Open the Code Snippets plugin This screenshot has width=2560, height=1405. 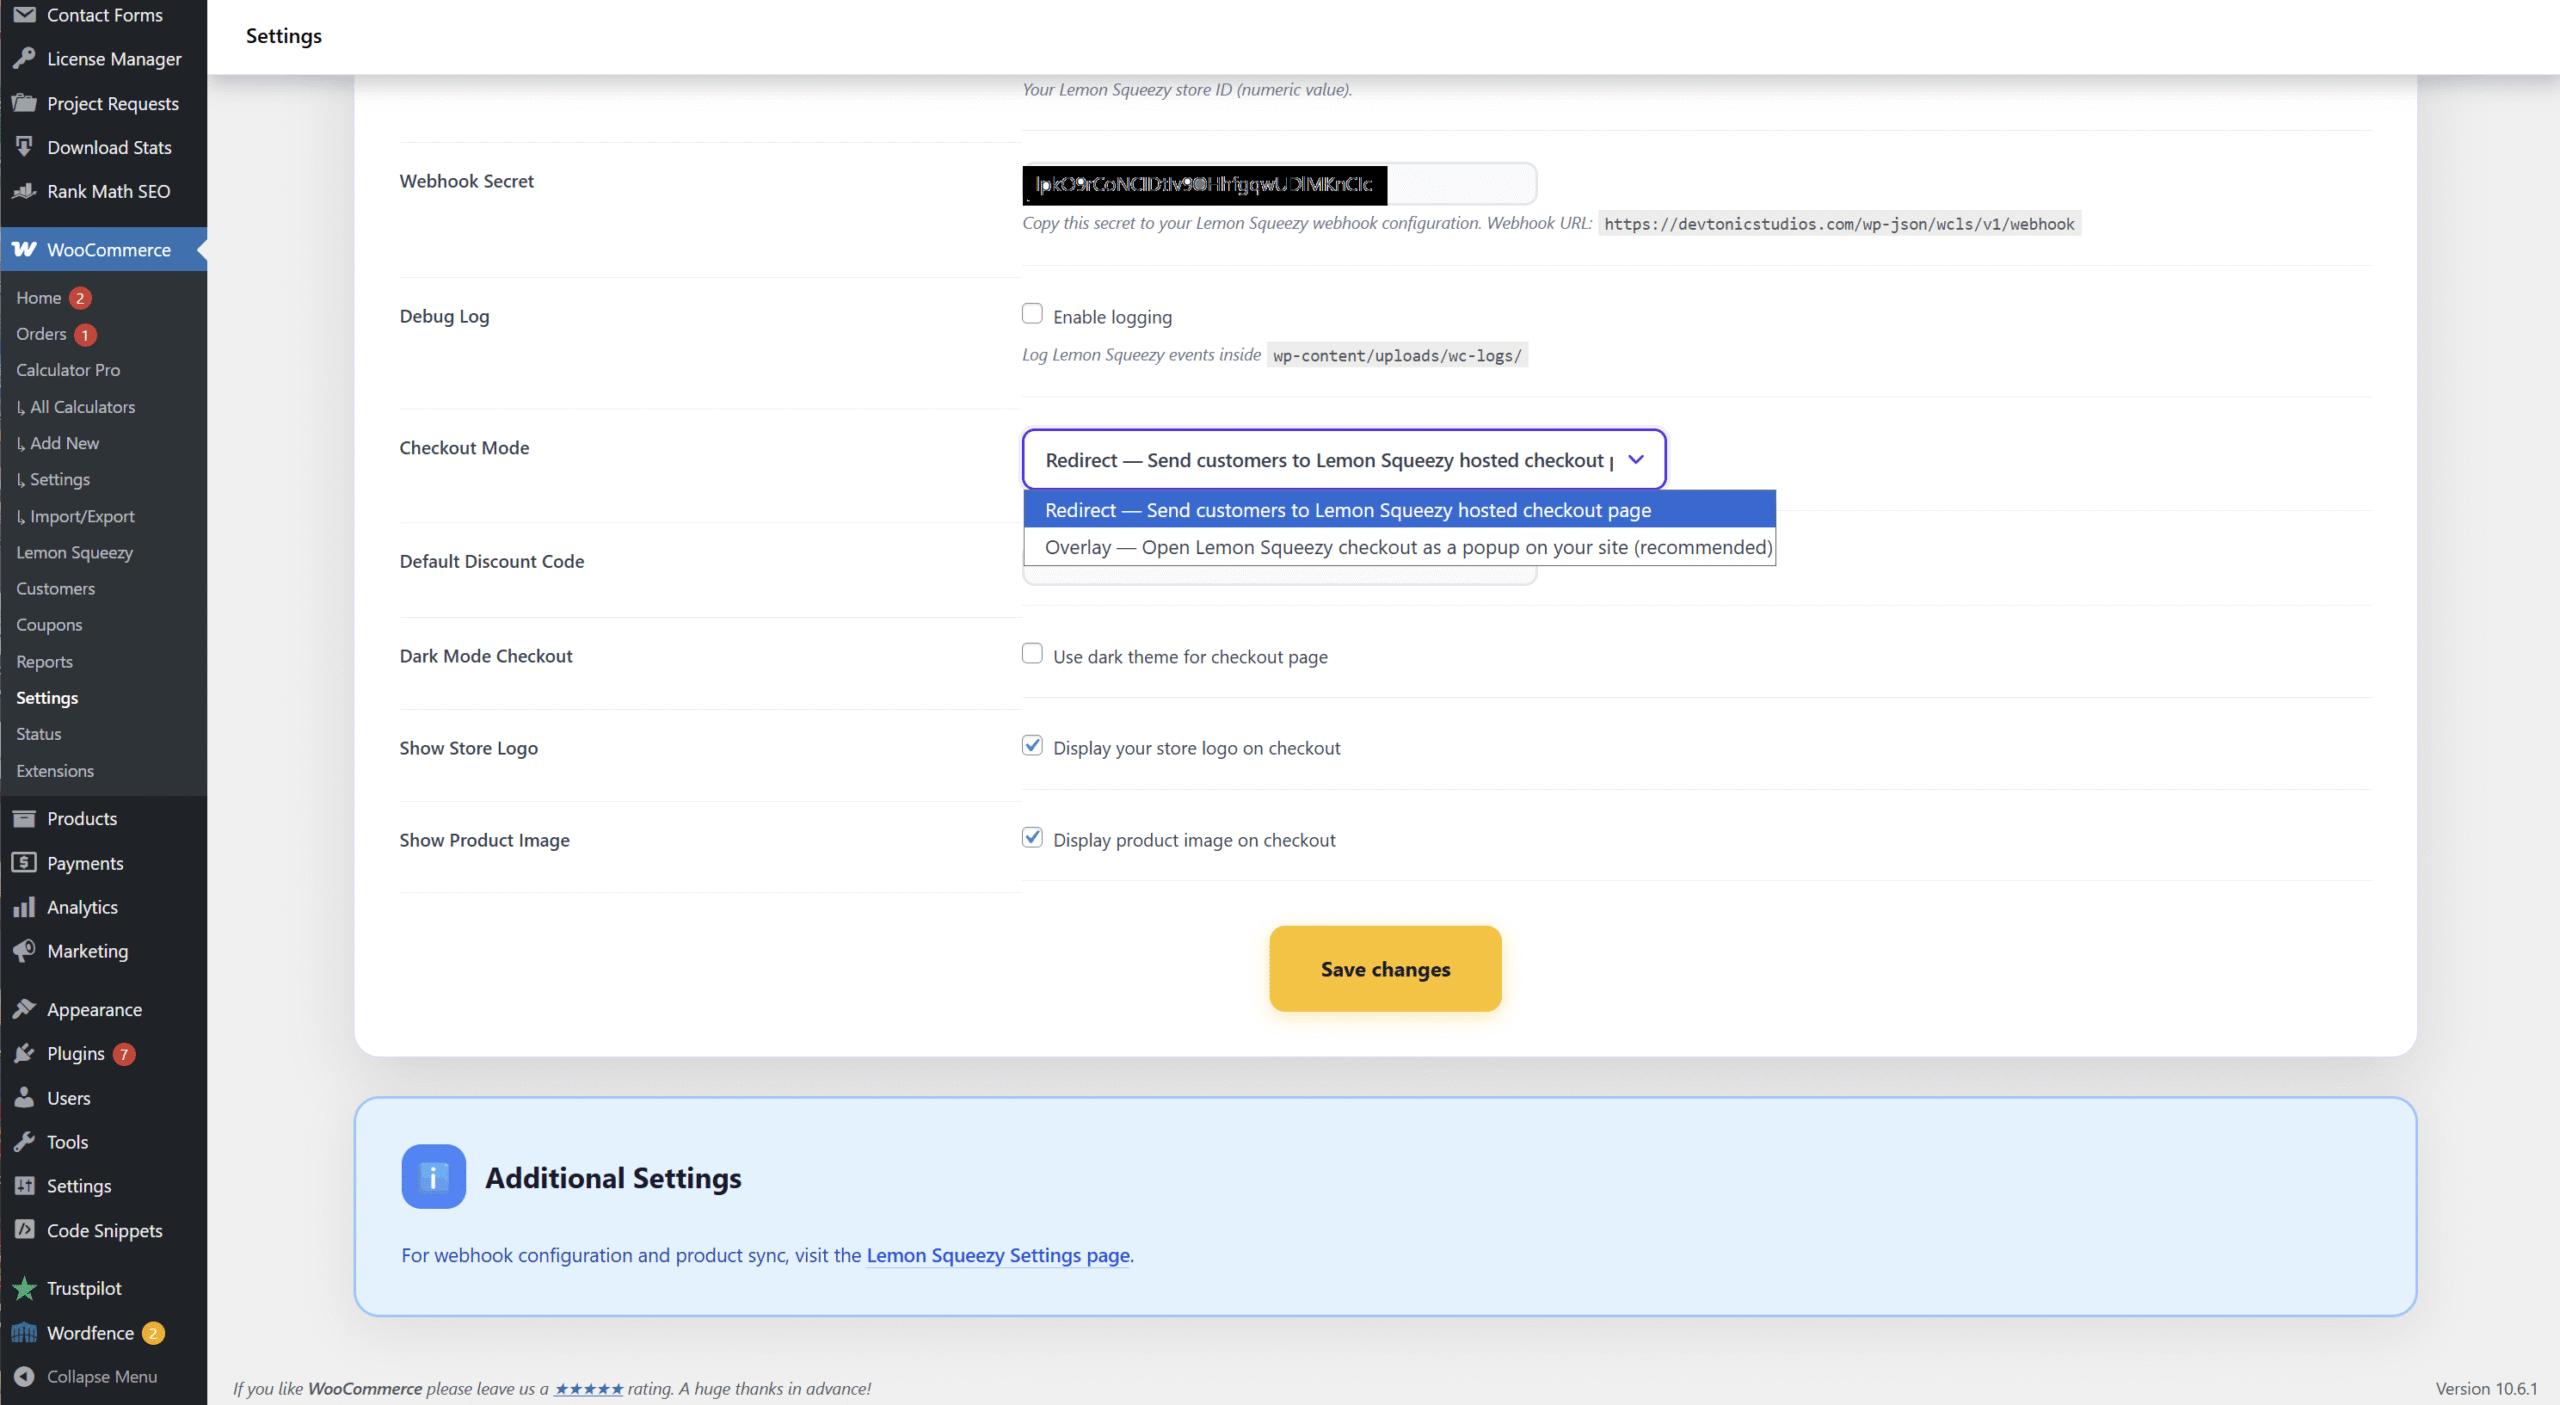(104, 1230)
